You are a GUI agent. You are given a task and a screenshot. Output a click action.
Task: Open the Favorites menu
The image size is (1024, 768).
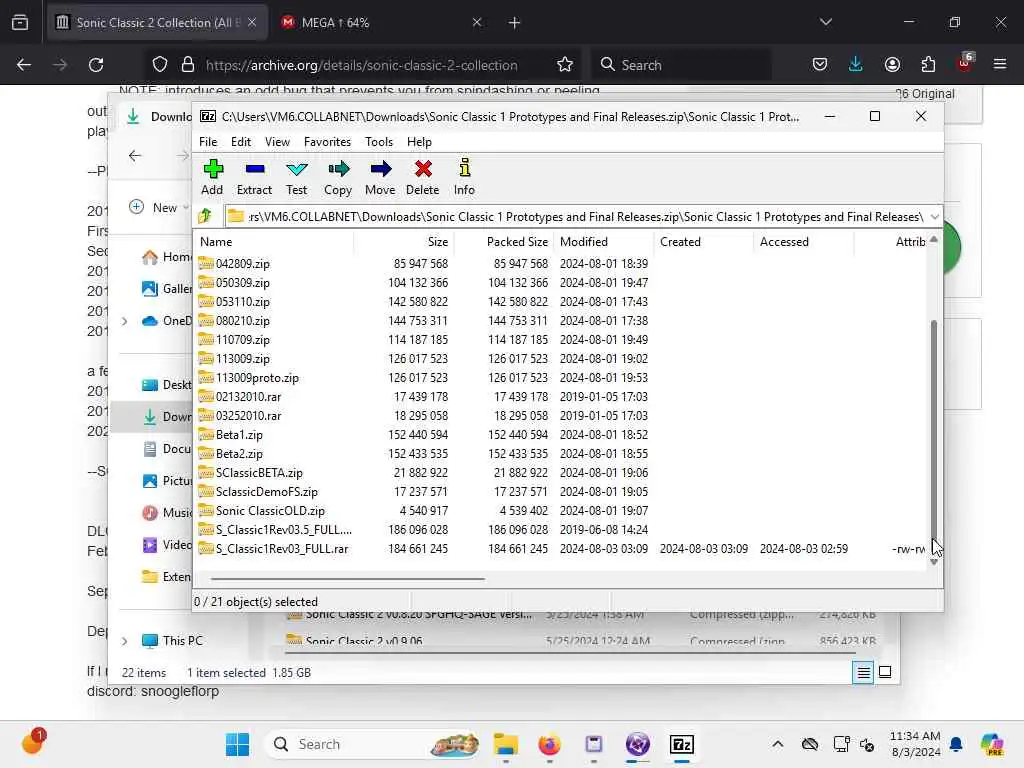327,142
